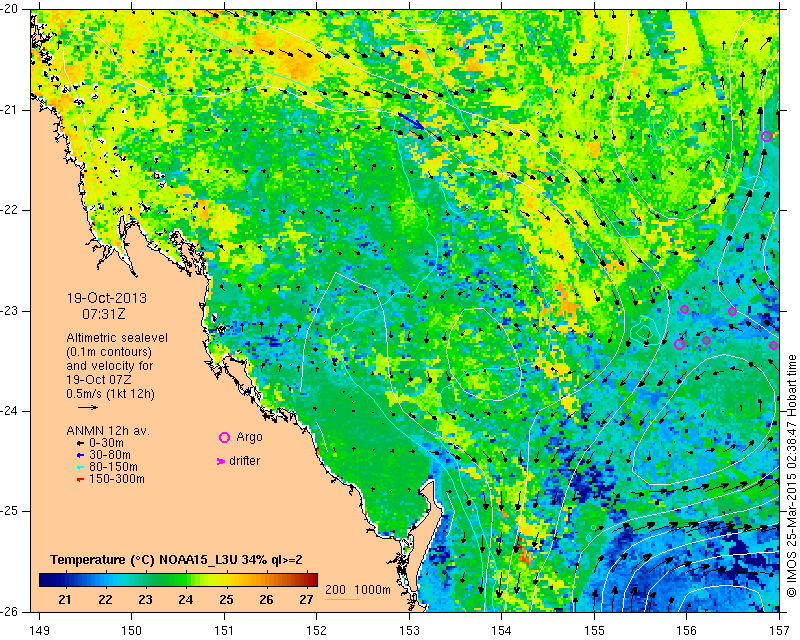Click the 'Argo' legend text
Image resolution: width=800 pixels, height=640 pixels.
coord(249,437)
